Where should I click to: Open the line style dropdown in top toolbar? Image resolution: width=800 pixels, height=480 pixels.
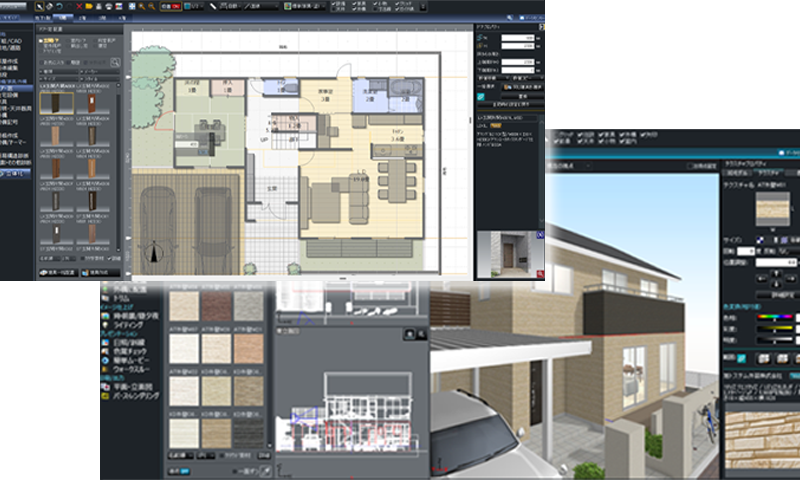click(258, 6)
